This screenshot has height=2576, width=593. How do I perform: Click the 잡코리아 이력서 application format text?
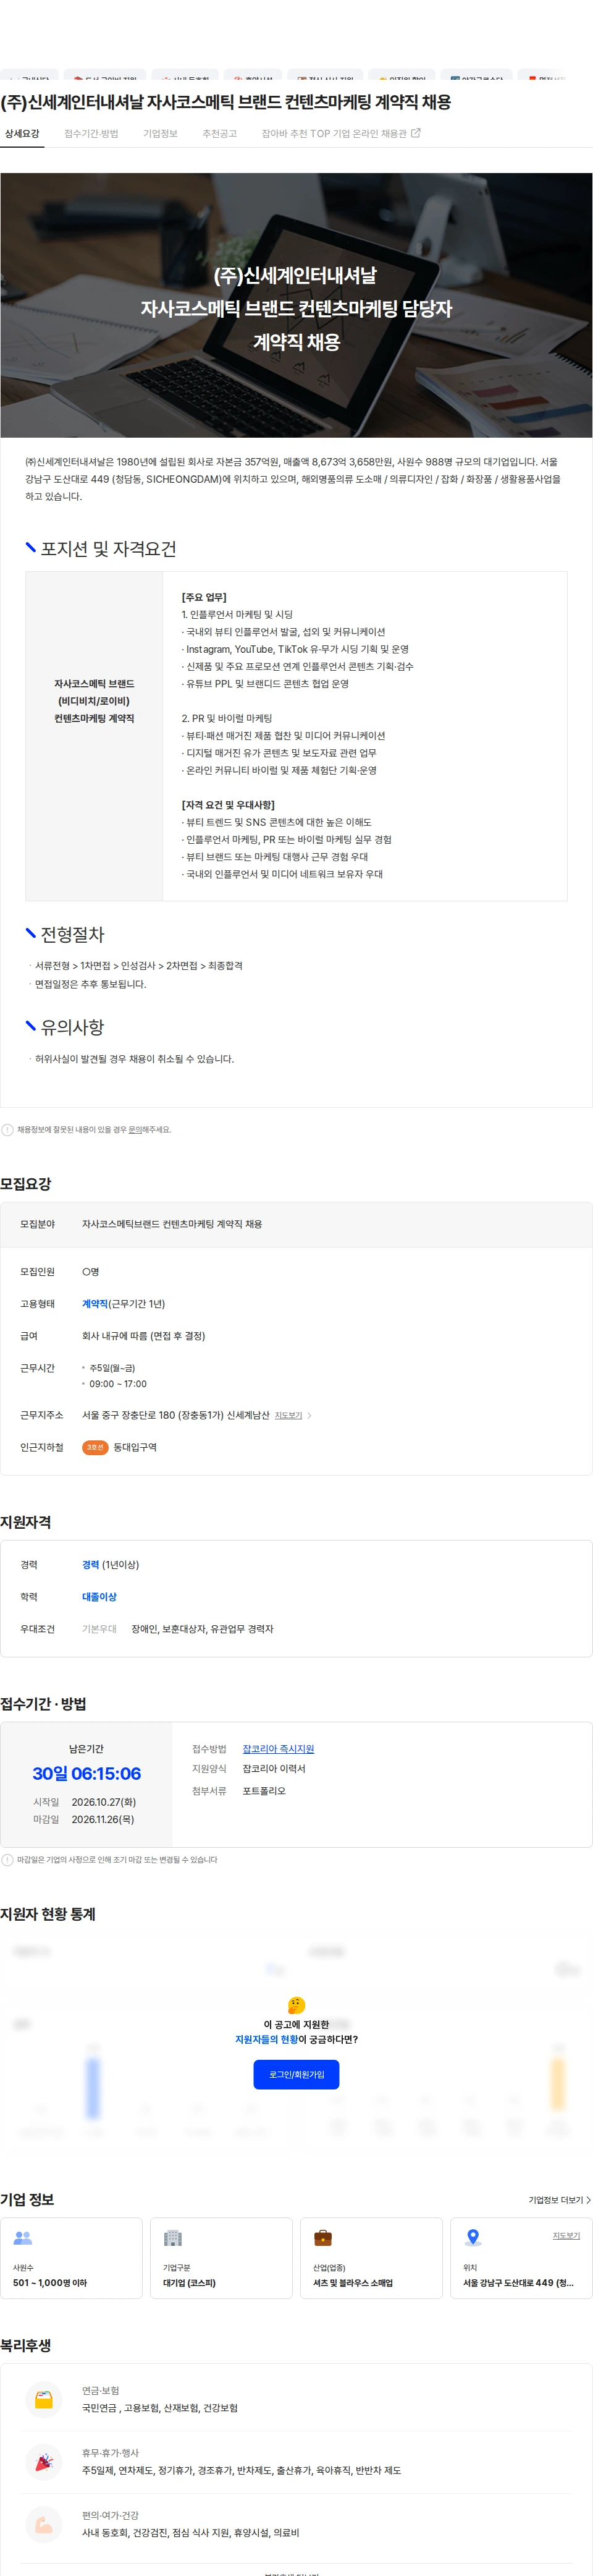click(274, 1769)
